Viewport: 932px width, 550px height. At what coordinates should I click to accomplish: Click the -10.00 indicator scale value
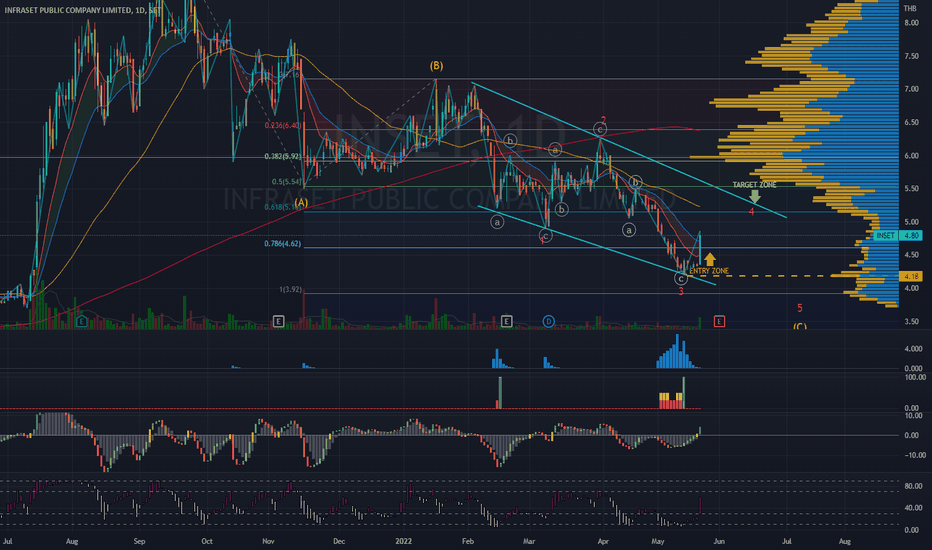(x=915, y=455)
